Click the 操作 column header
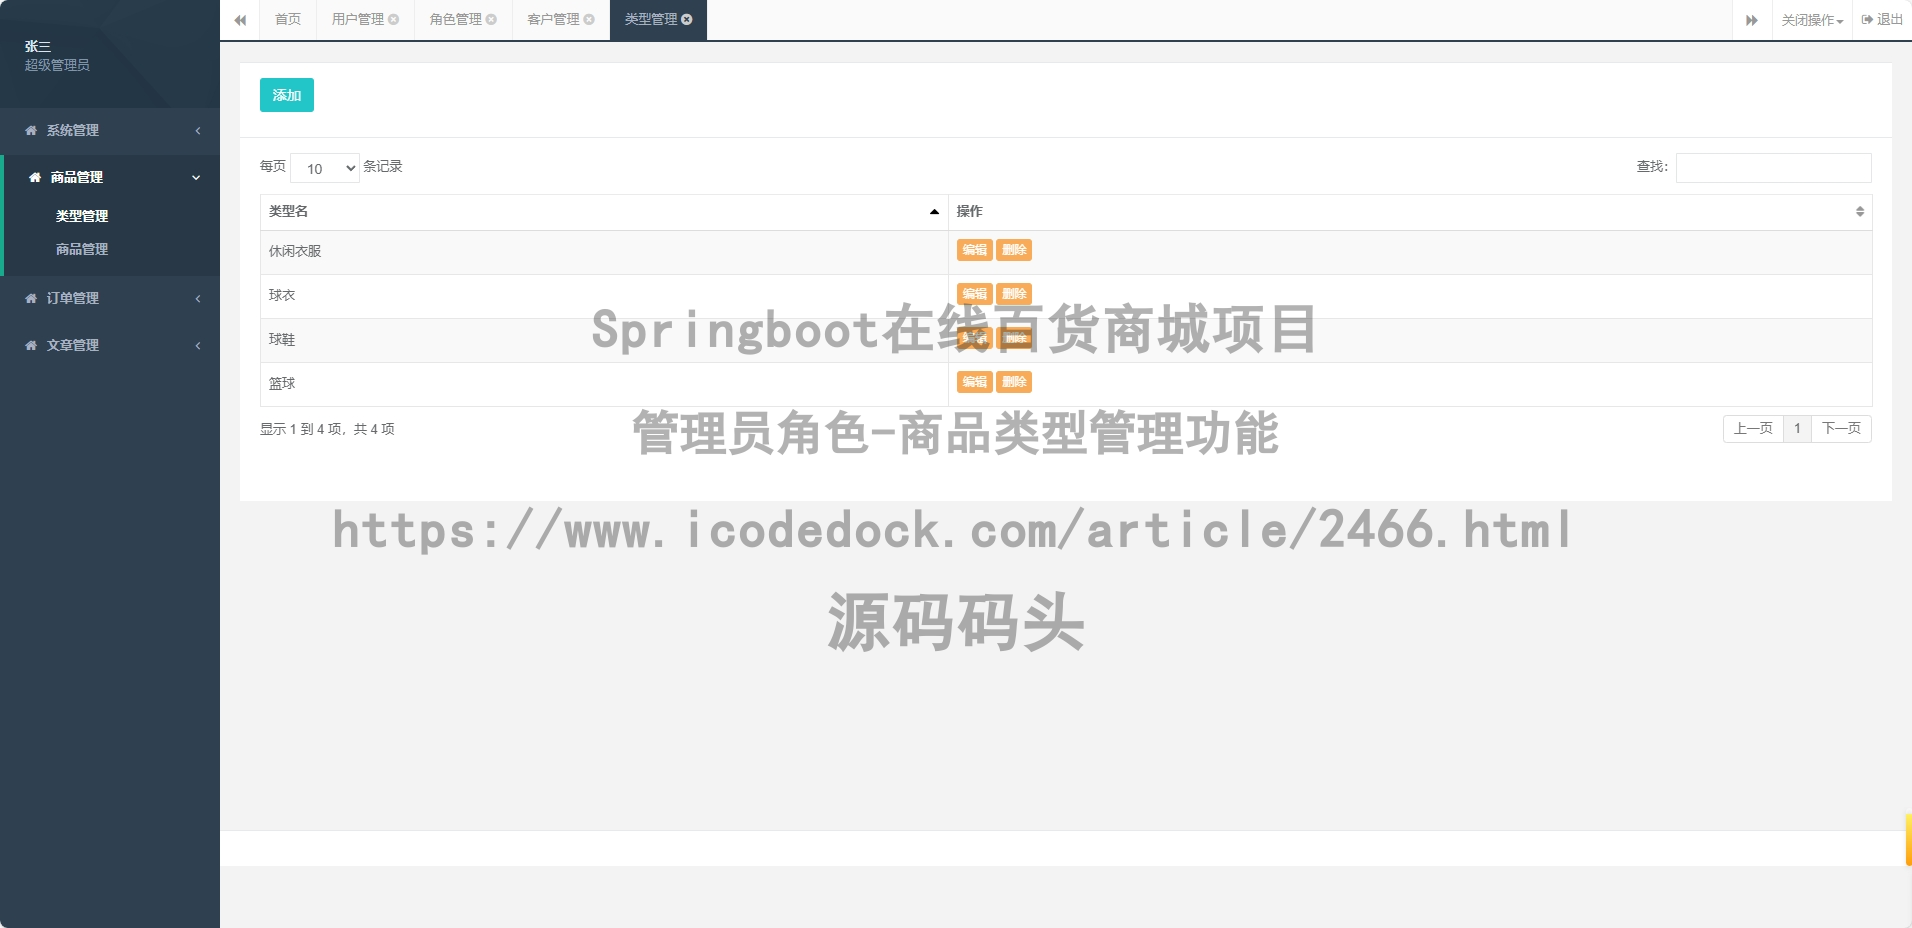1912x928 pixels. pyautogui.click(x=1410, y=212)
